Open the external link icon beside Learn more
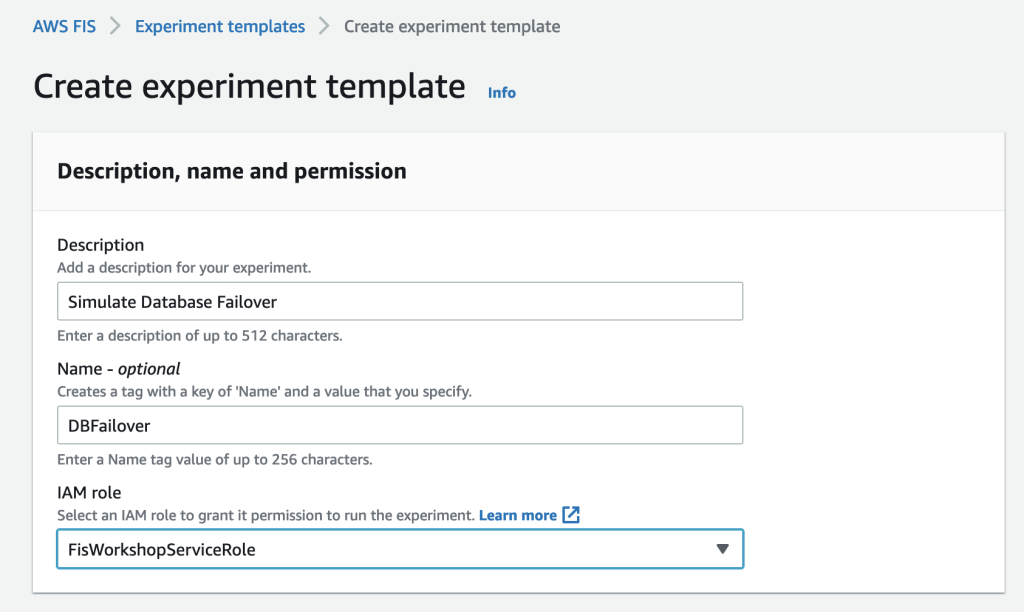 [x=570, y=515]
